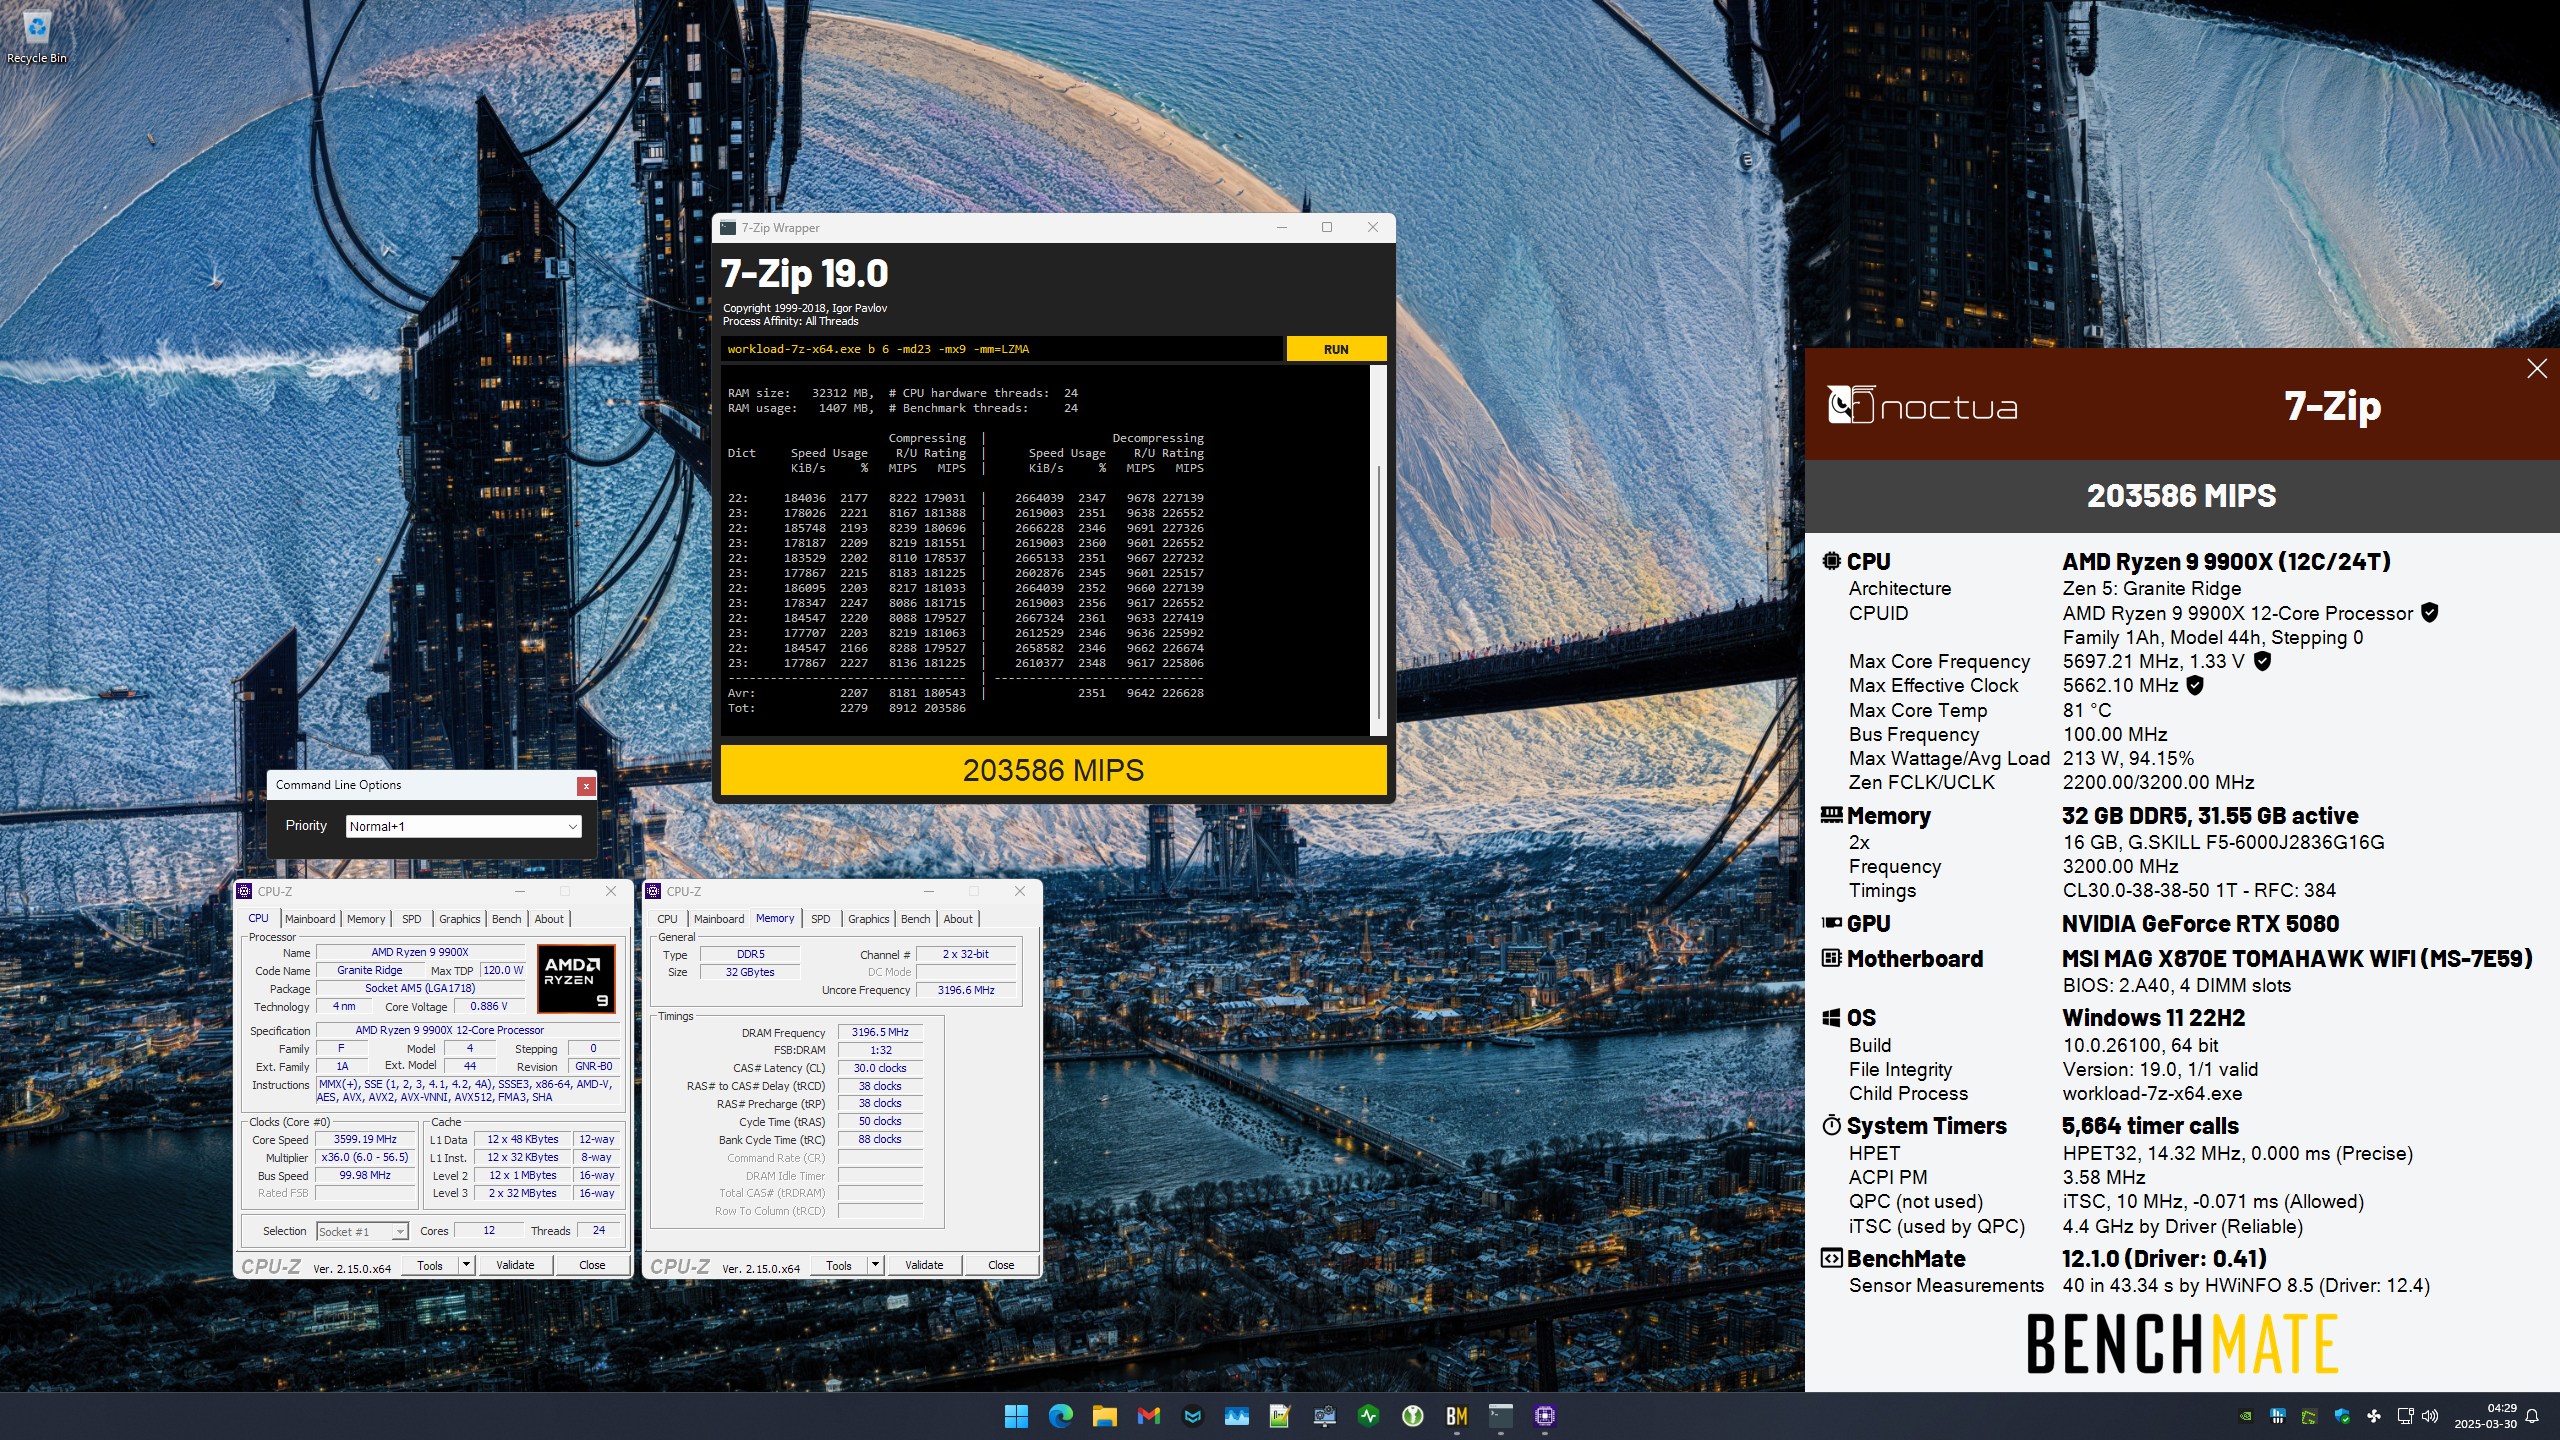This screenshot has height=1440, width=2560.
Task: Click the verified shield next to CPUID
Action: click(2430, 613)
